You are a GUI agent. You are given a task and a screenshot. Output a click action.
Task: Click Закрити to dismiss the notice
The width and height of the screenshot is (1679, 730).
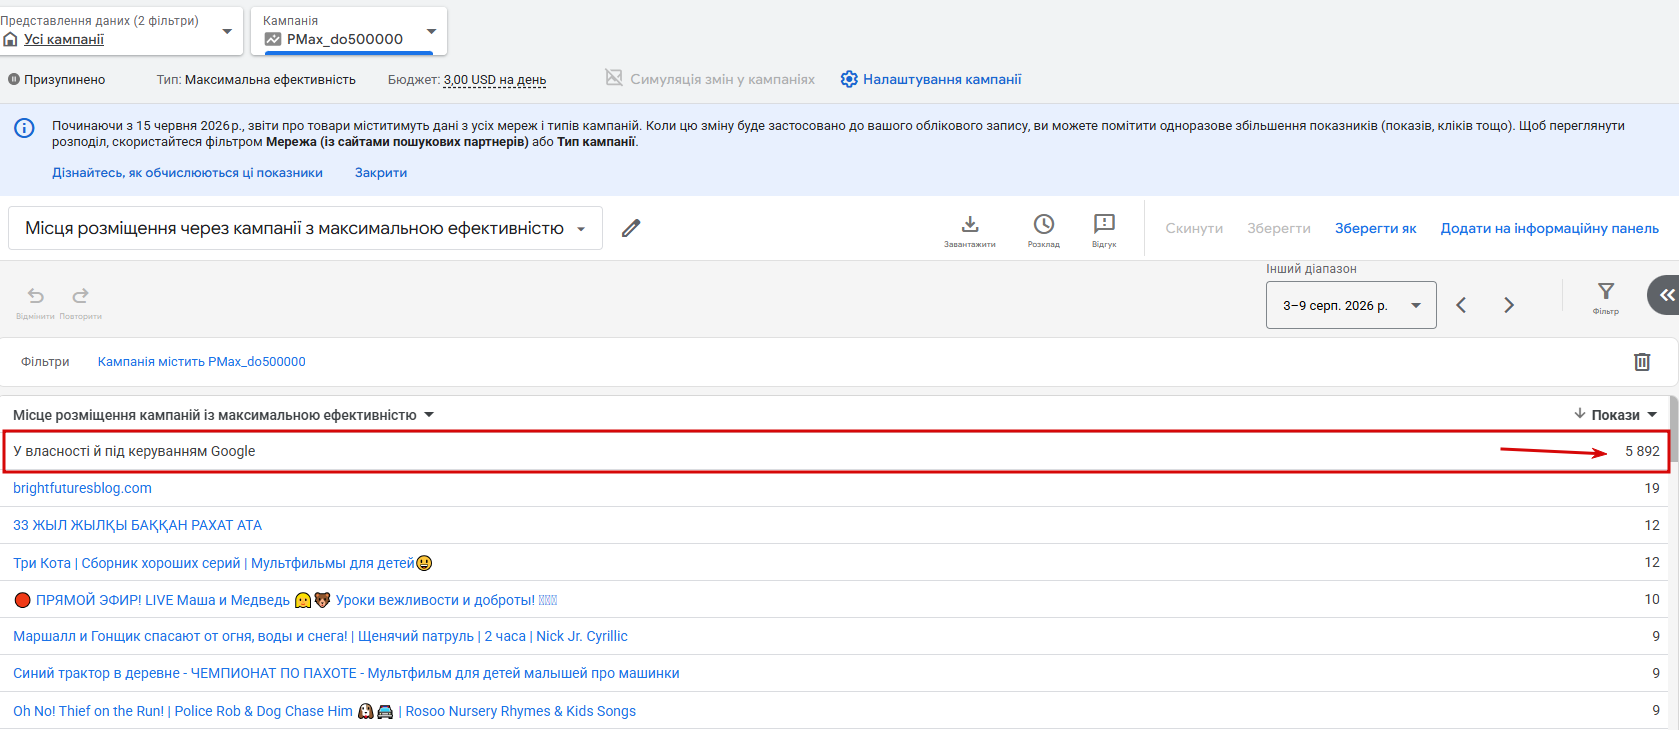coord(381,173)
